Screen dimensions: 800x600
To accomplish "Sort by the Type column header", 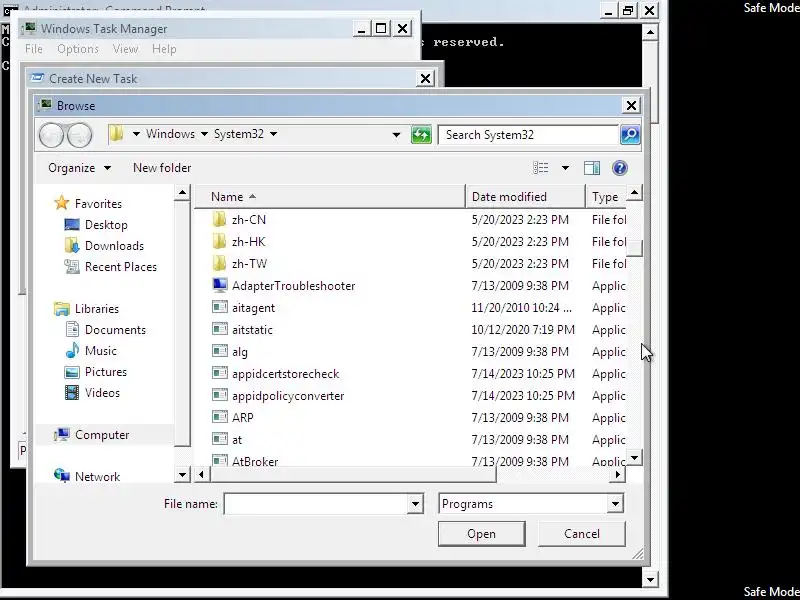I will (606, 197).
